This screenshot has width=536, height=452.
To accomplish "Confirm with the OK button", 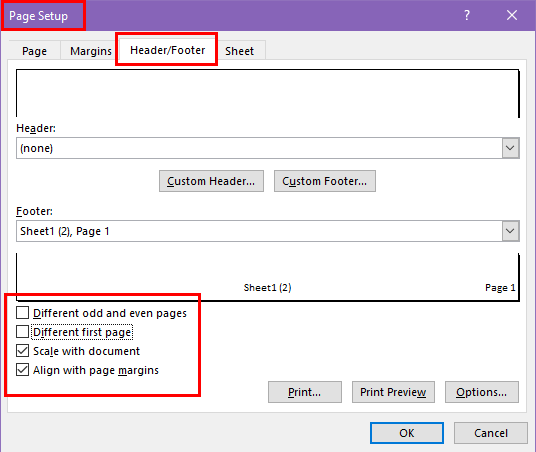I will point(407,433).
